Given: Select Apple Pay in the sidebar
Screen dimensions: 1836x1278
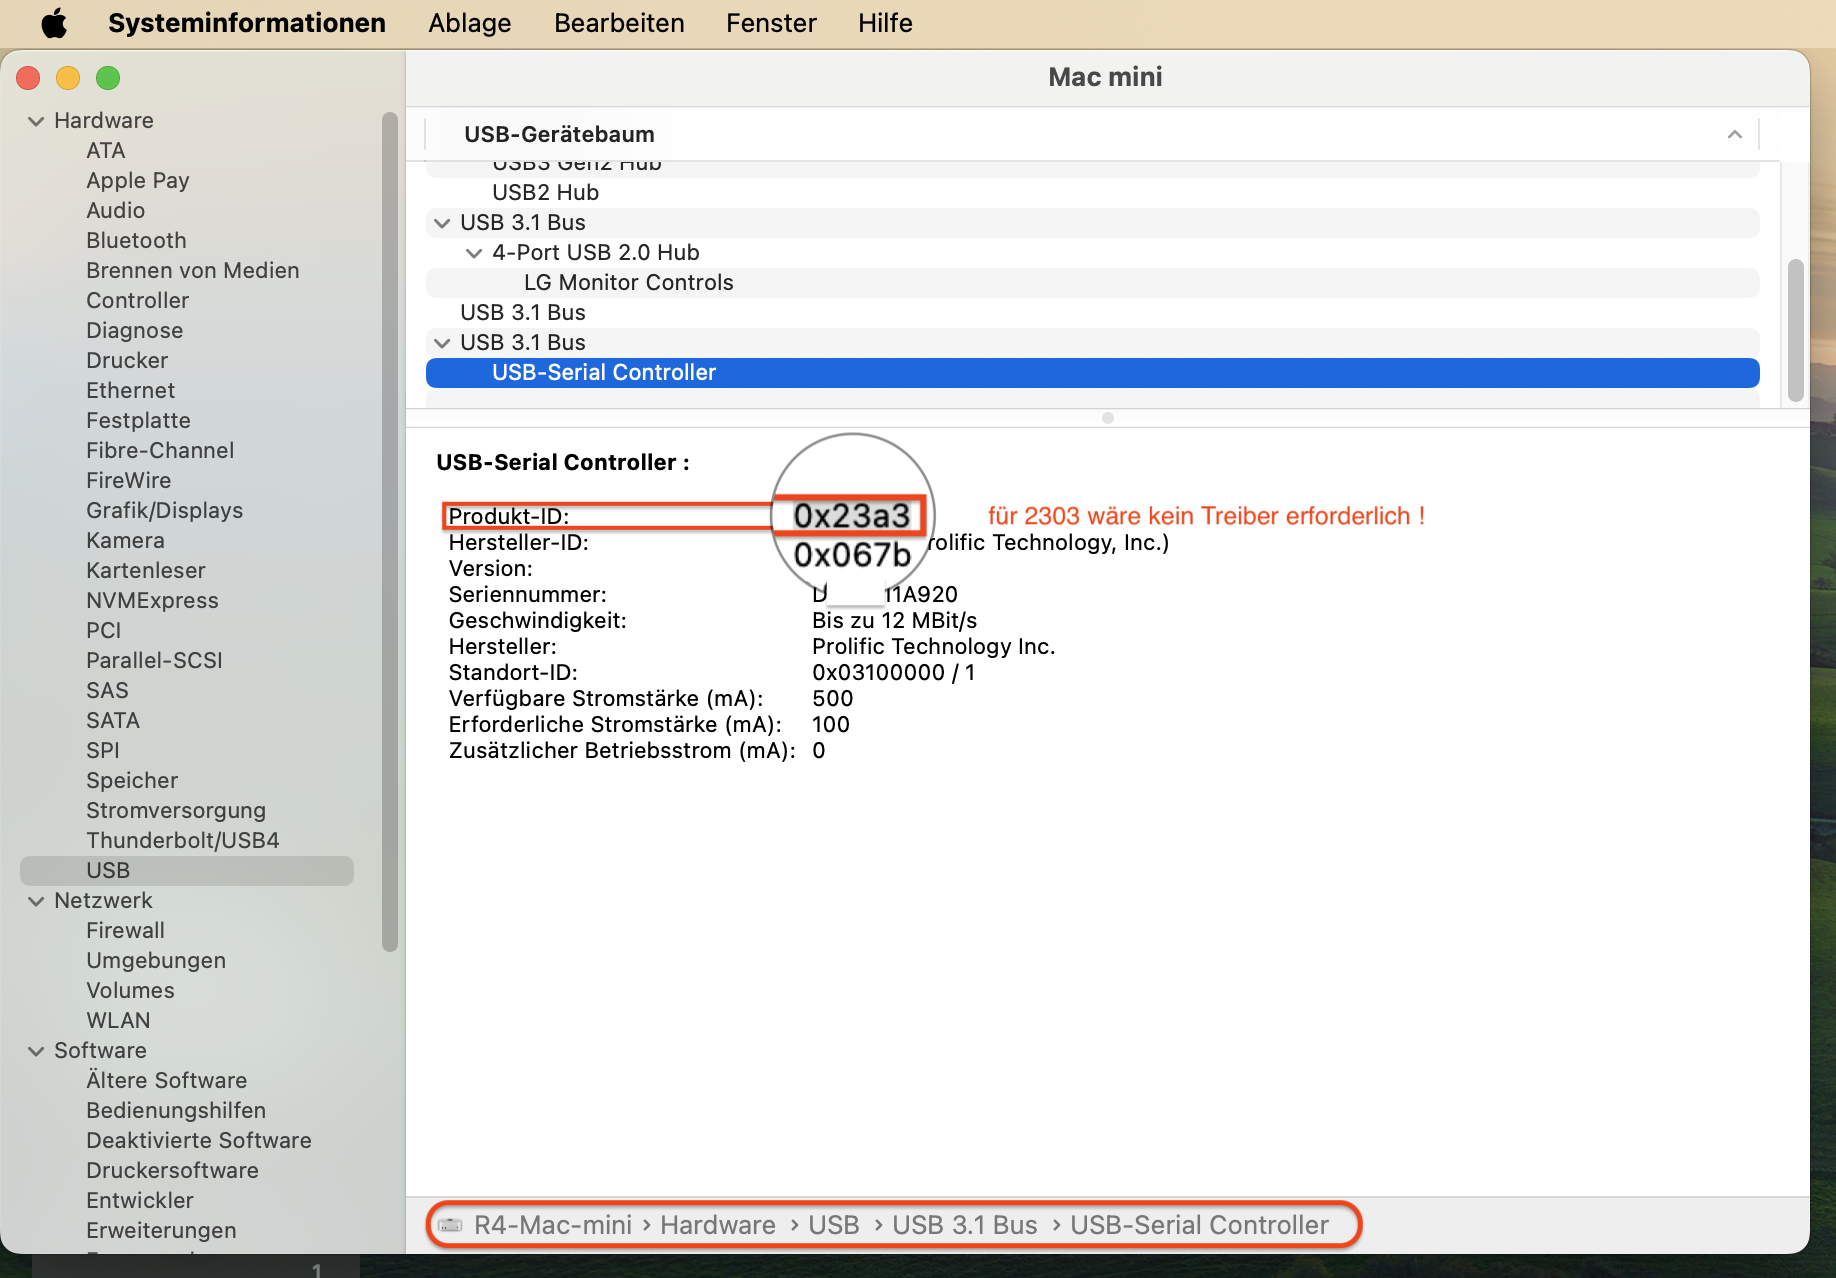Looking at the screenshot, I should [138, 180].
